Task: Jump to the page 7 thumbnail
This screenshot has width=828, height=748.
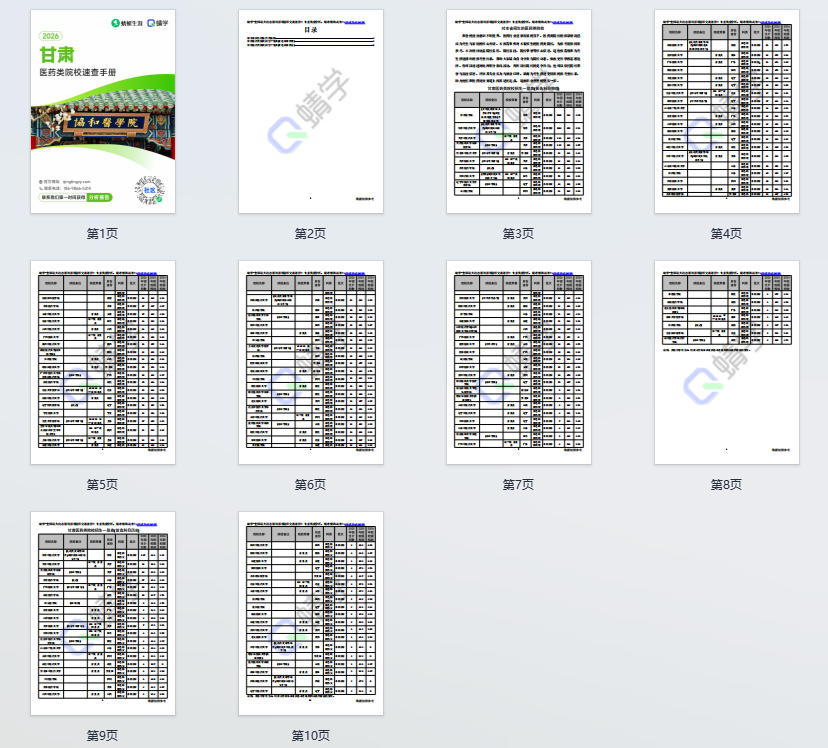Action: [x=518, y=362]
